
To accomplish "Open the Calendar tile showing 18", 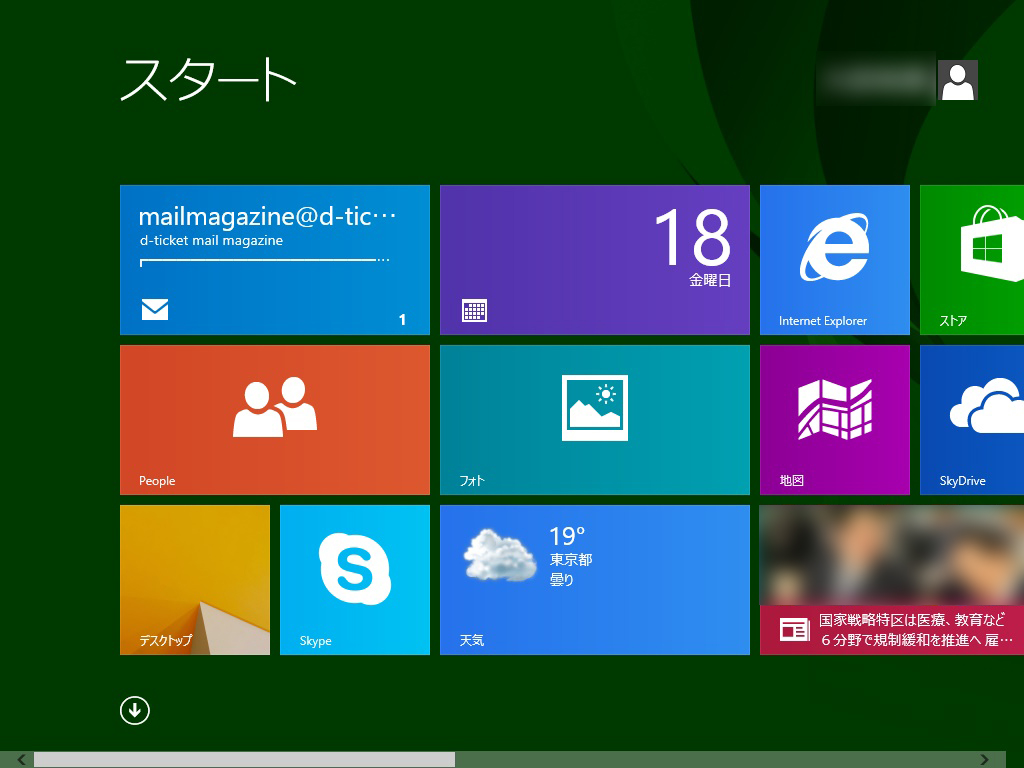I will (x=595, y=260).
